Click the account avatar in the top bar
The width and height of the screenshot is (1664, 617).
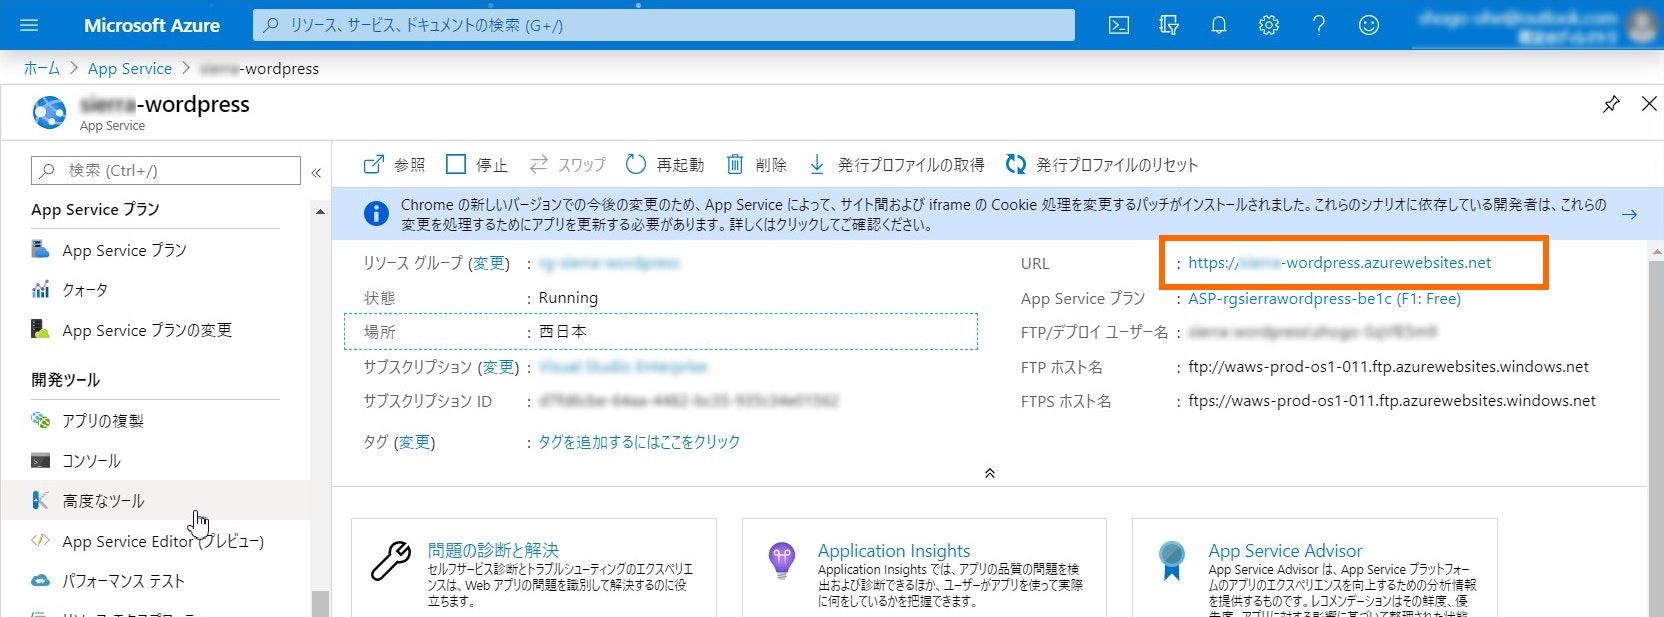coord(1642,25)
